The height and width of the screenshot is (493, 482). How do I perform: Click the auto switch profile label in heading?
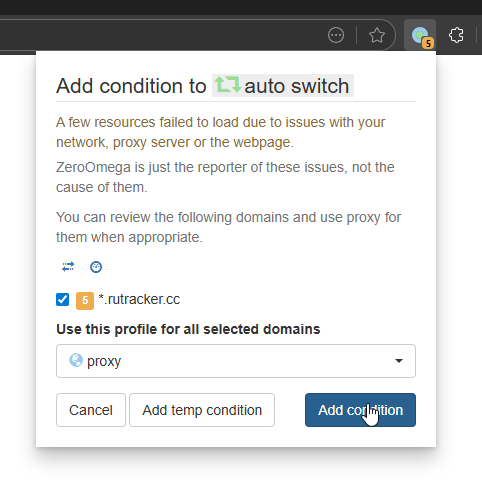coord(283,86)
